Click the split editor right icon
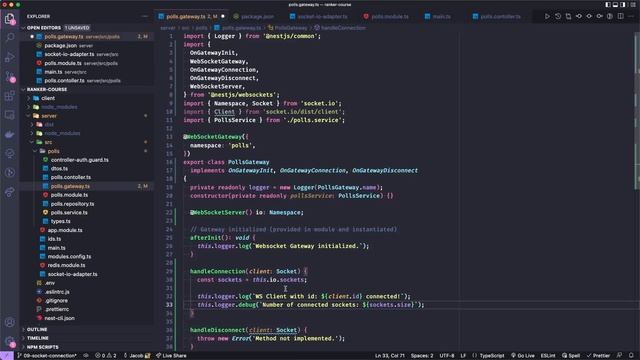Screen dimensions: 640x360 click(620, 16)
